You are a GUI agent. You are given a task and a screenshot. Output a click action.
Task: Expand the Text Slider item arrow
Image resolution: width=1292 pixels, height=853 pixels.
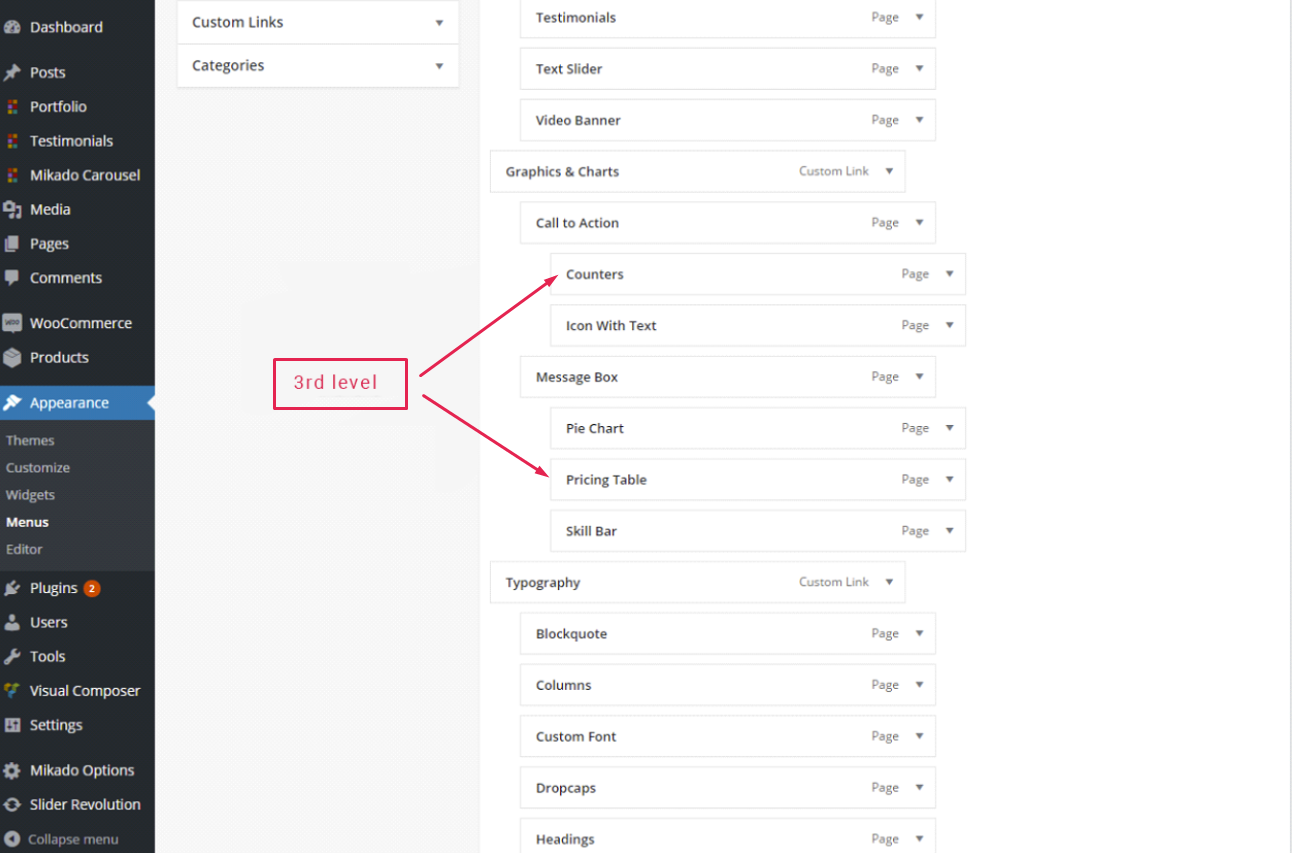[x=919, y=69]
